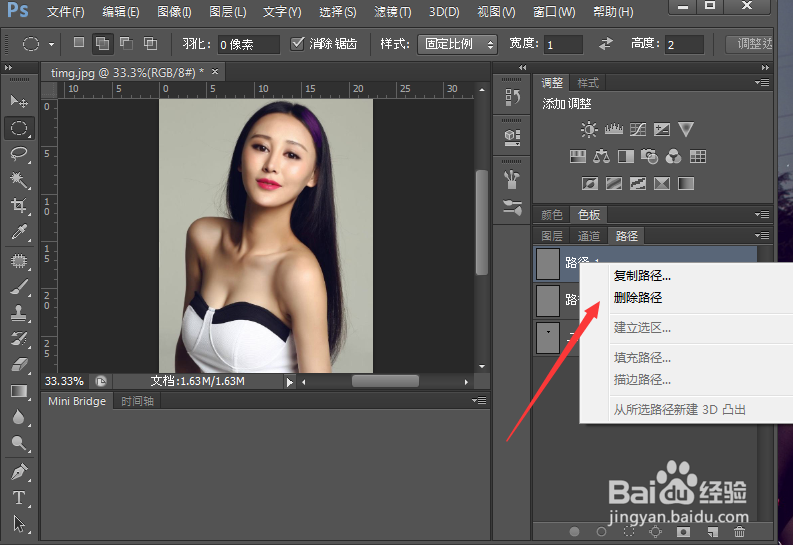This screenshot has height=545, width=793.
Task: Click Add layer mask icon in Paths panel
Action: tap(683, 531)
